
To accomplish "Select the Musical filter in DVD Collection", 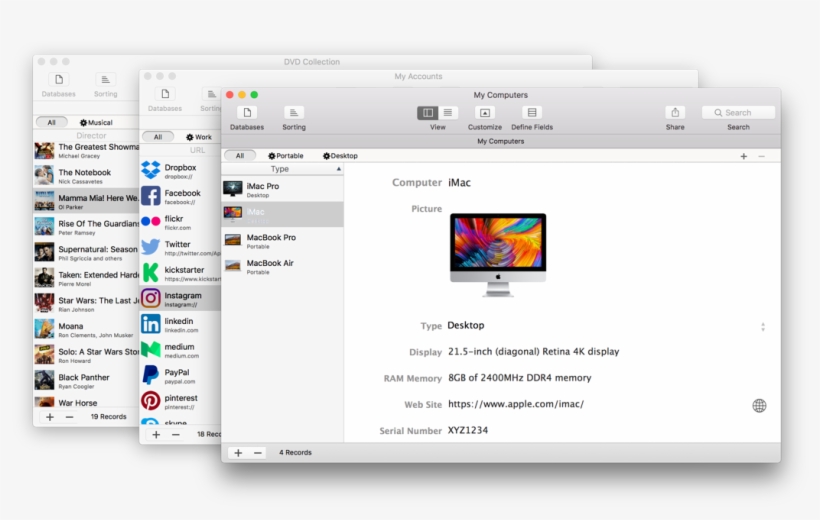I will pyautogui.click(x=96, y=122).
